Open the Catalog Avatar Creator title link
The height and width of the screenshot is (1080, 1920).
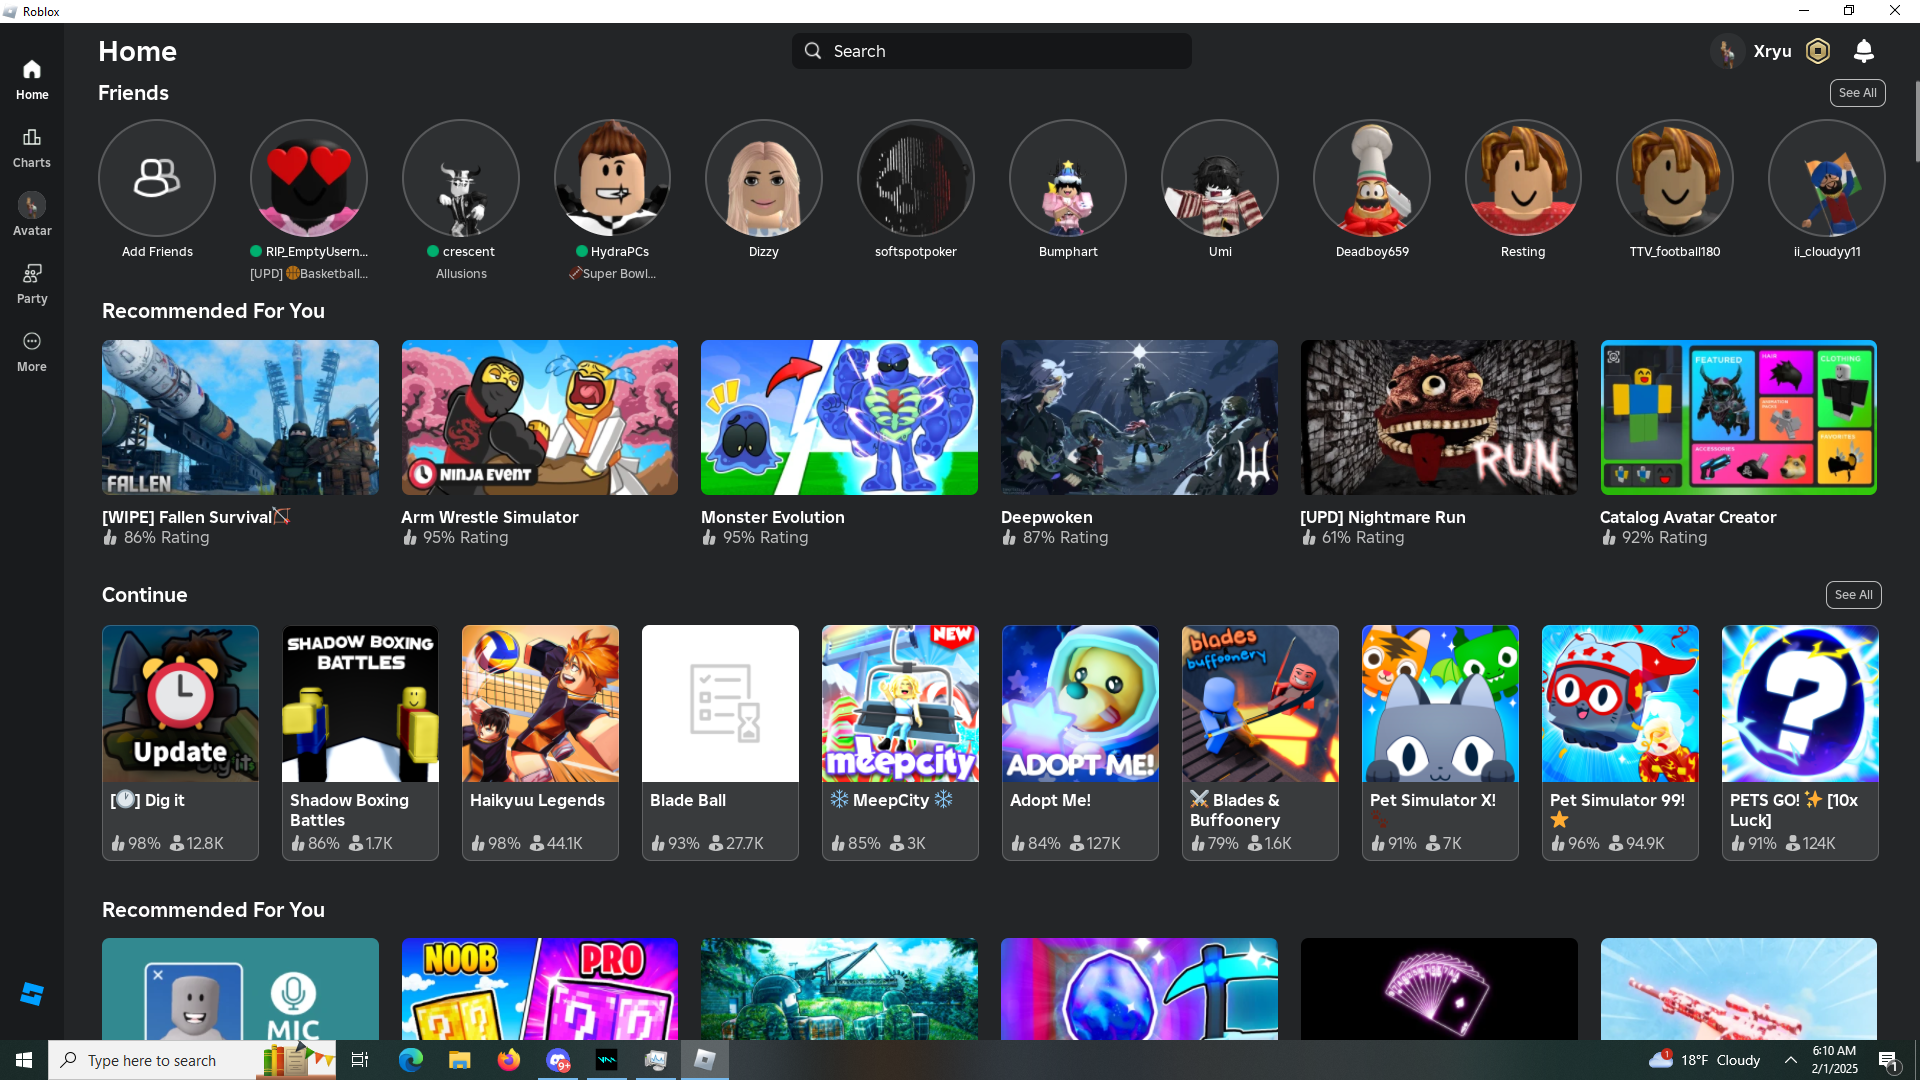point(1687,517)
